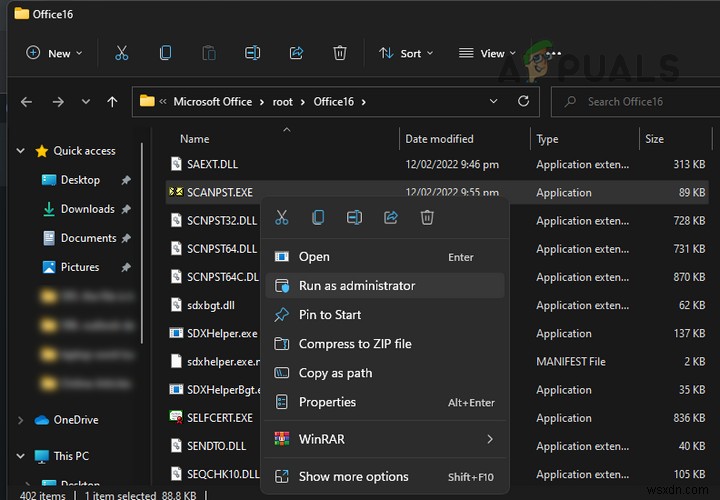Click the Share icon in the top toolbar
Image resolution: width=720 pixels, height=500 pixels.
click(x=296, y=53)
